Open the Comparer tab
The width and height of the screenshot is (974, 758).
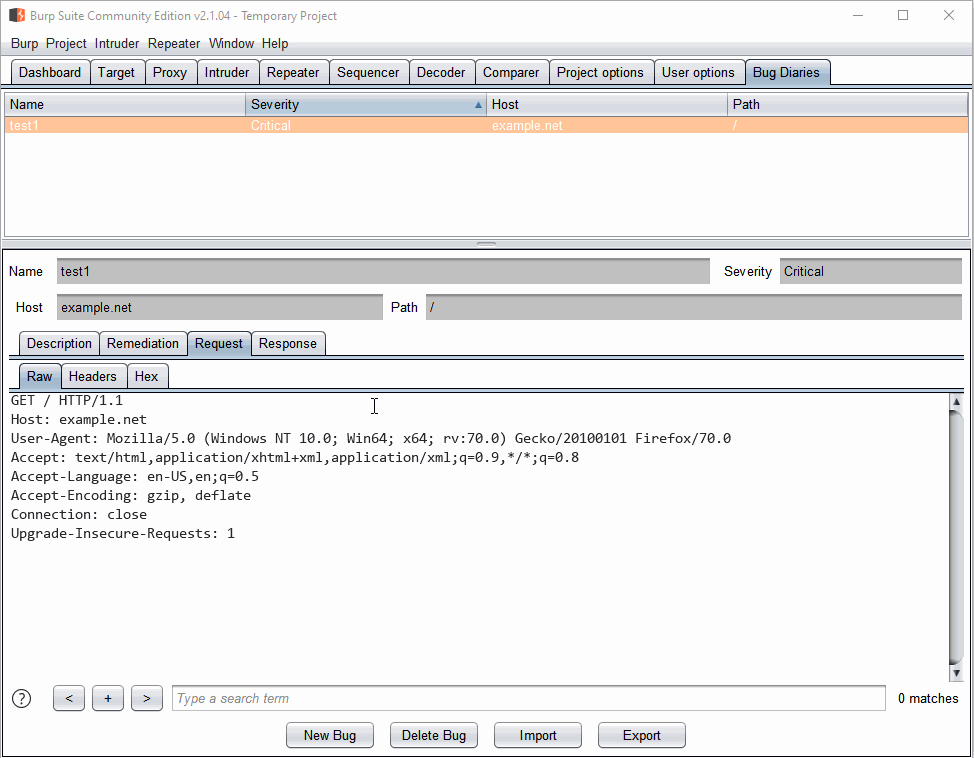(x=511, y=73)
